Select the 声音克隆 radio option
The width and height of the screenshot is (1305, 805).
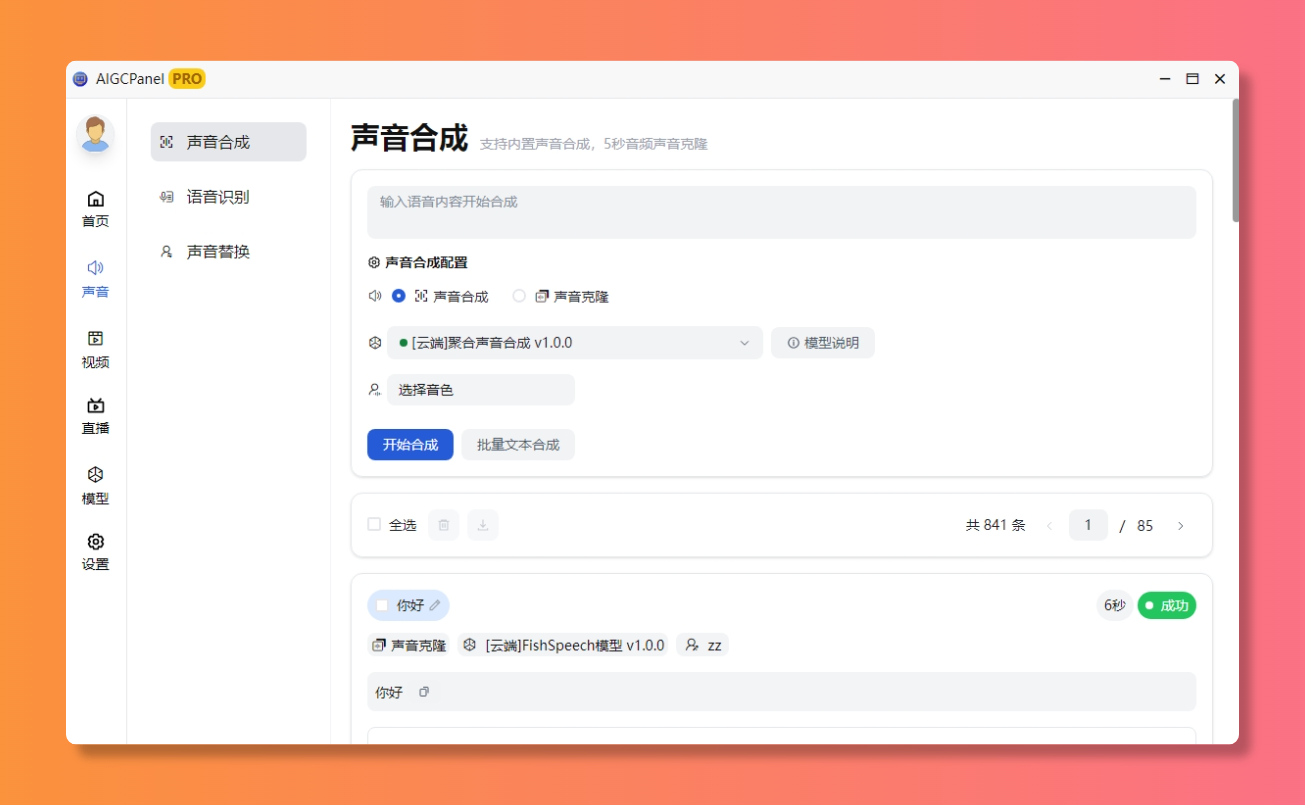click(x=519, y=296)
